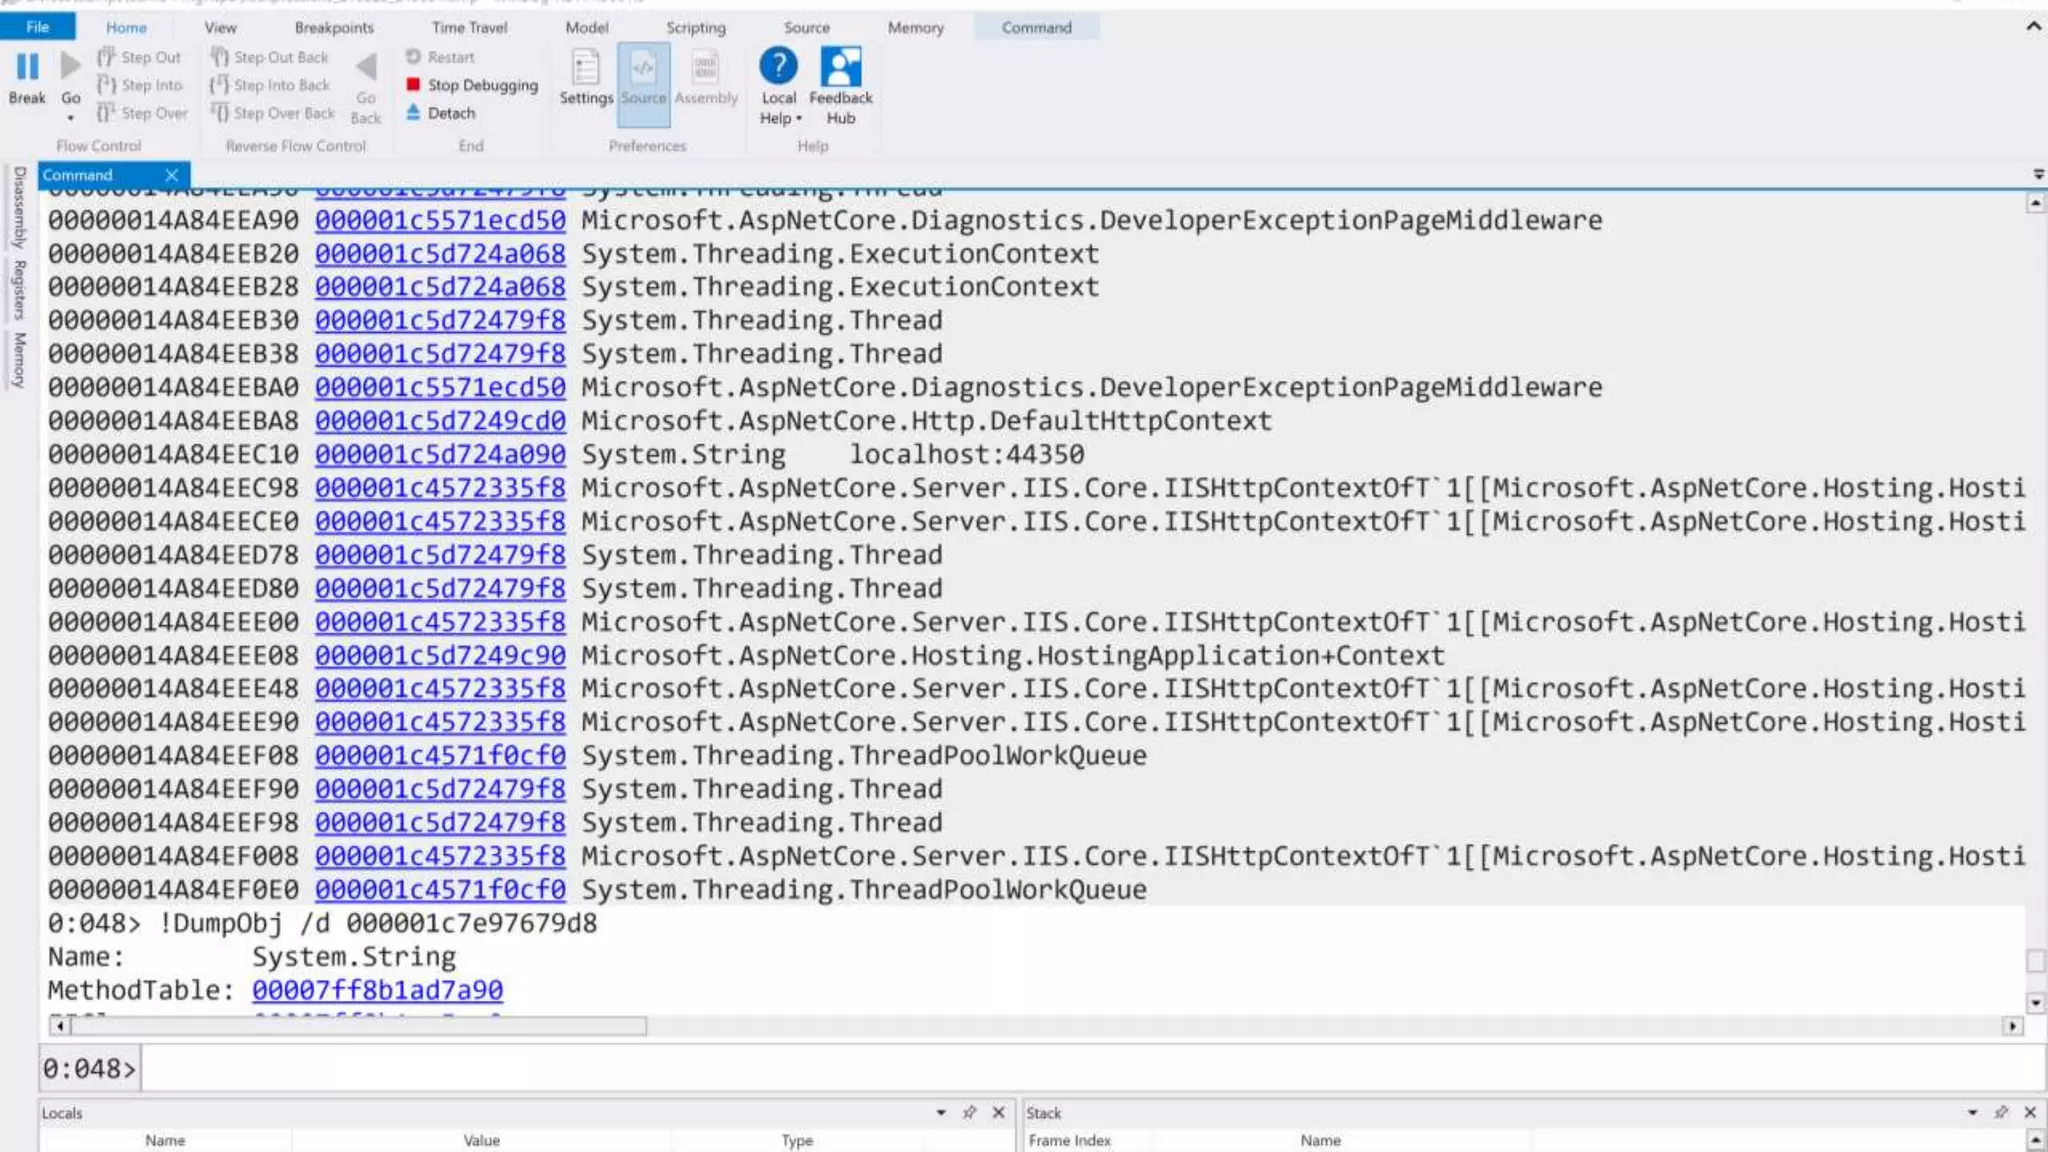
Task: Click the MethodTable link 00007ff8b1ad7a90
Action: click(377, 990)
